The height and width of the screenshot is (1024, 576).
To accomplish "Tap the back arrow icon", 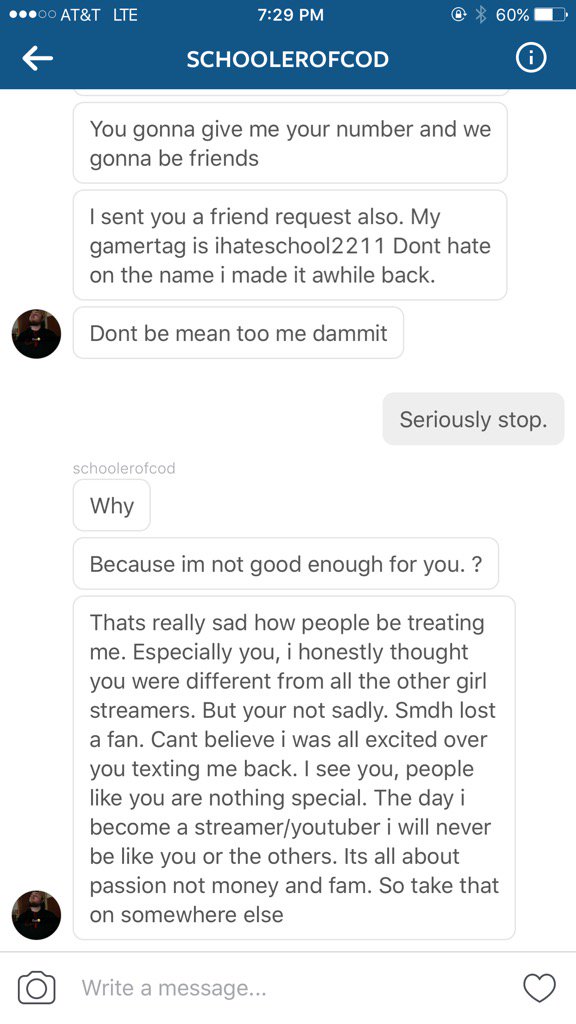I will pyautogui.click(x=37, y=59).
